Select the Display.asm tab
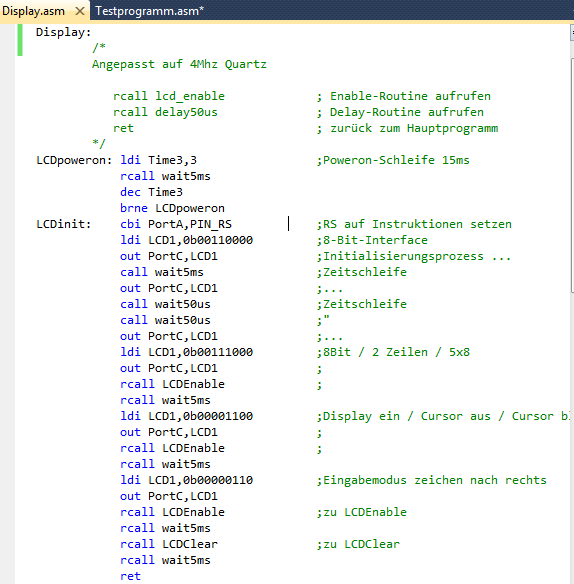The width and height of the screenshot is (574, 584). point(34,11)
